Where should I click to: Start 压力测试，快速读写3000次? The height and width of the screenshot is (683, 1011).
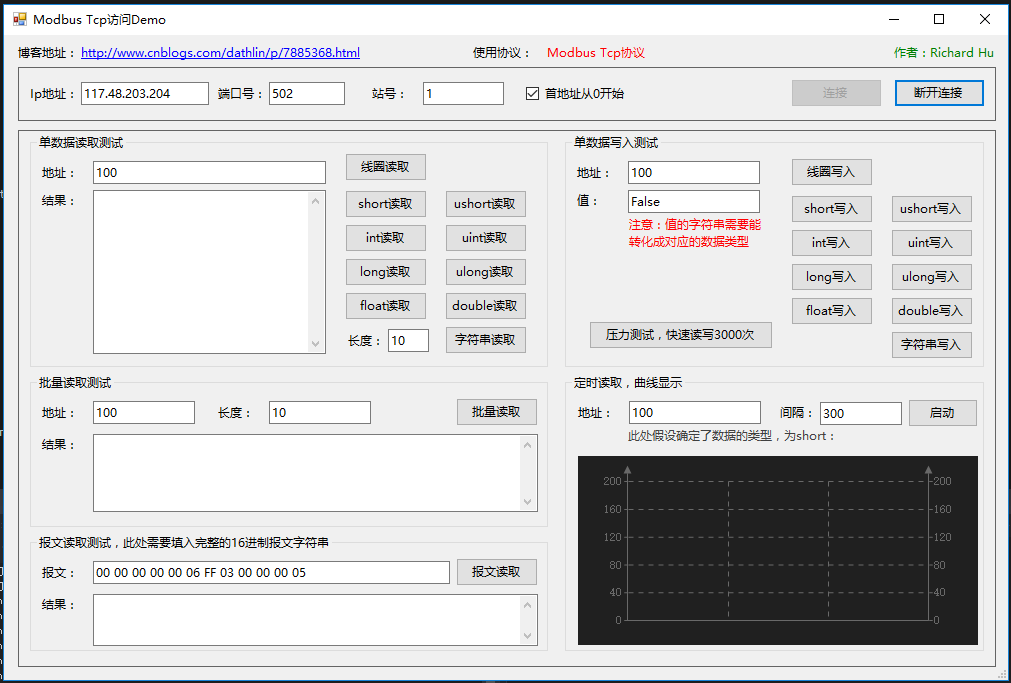click(681, 335)
